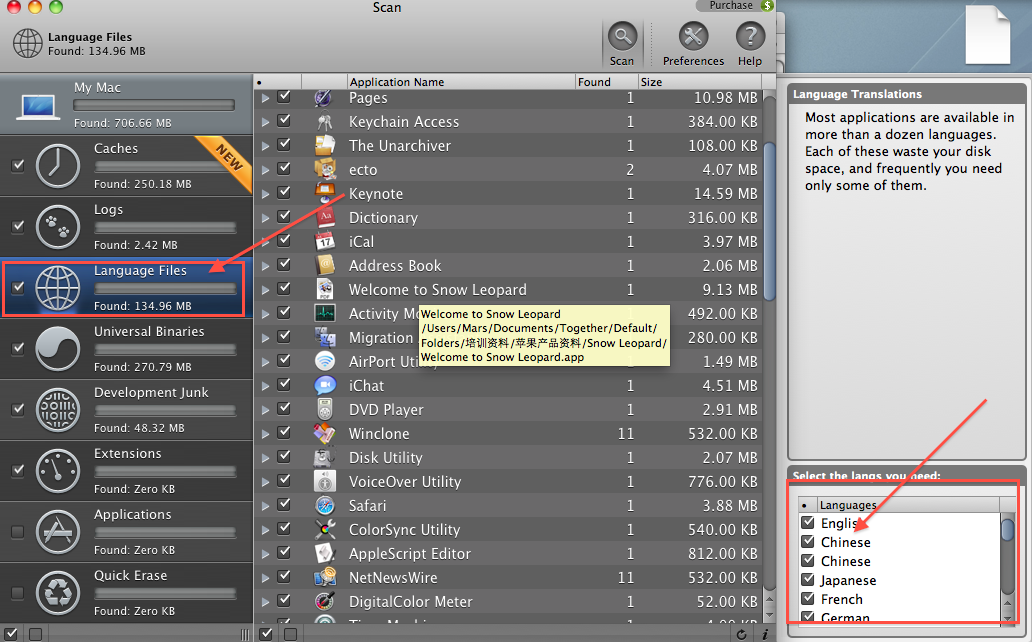Click the refresh icon at list bottom
This screenshot has height=642, width=1032.
(742, 634)
